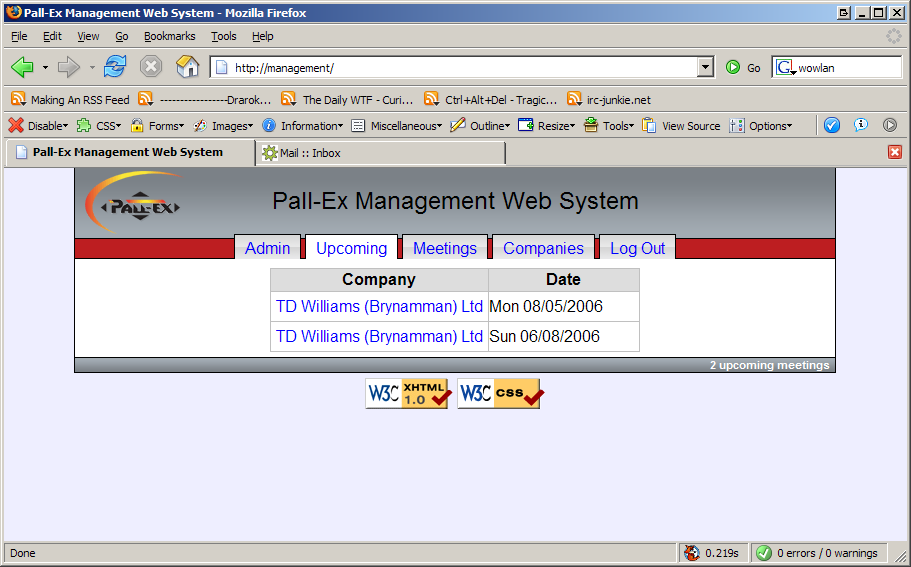Open the Tools menu in menu bar
Viewport: 911px width, 567px height.
pyautogui.click(x=224, y=36)
